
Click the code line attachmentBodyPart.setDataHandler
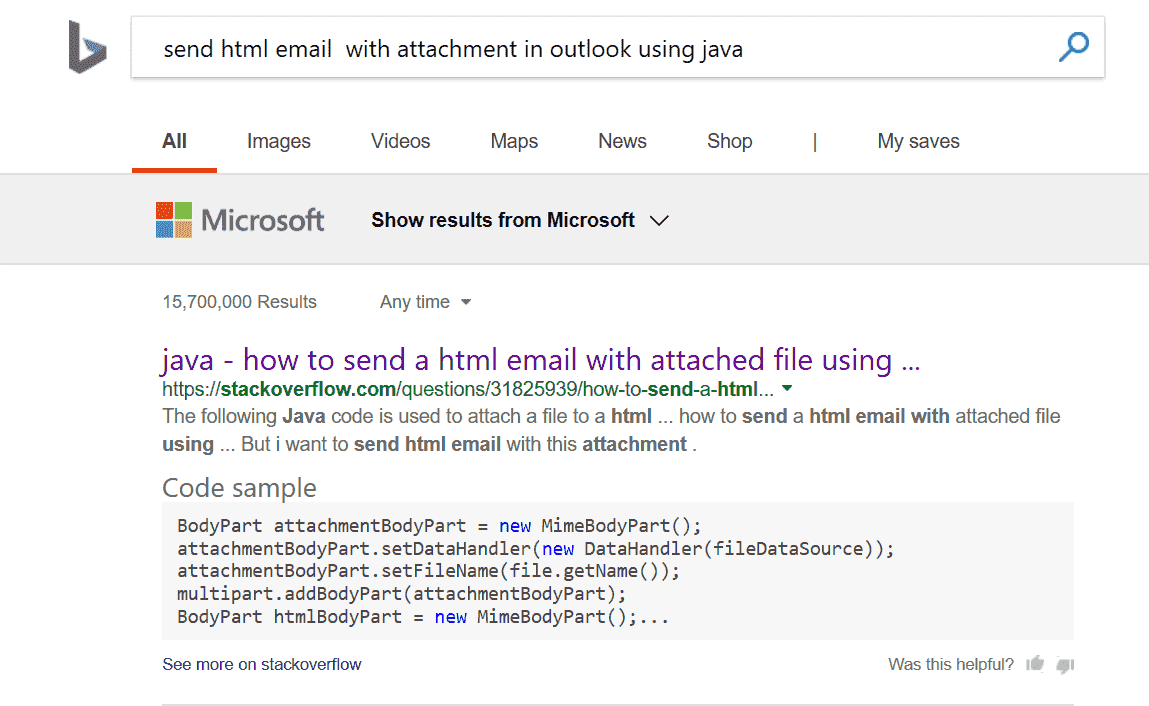pyautogui.click(x=536, y=548)
